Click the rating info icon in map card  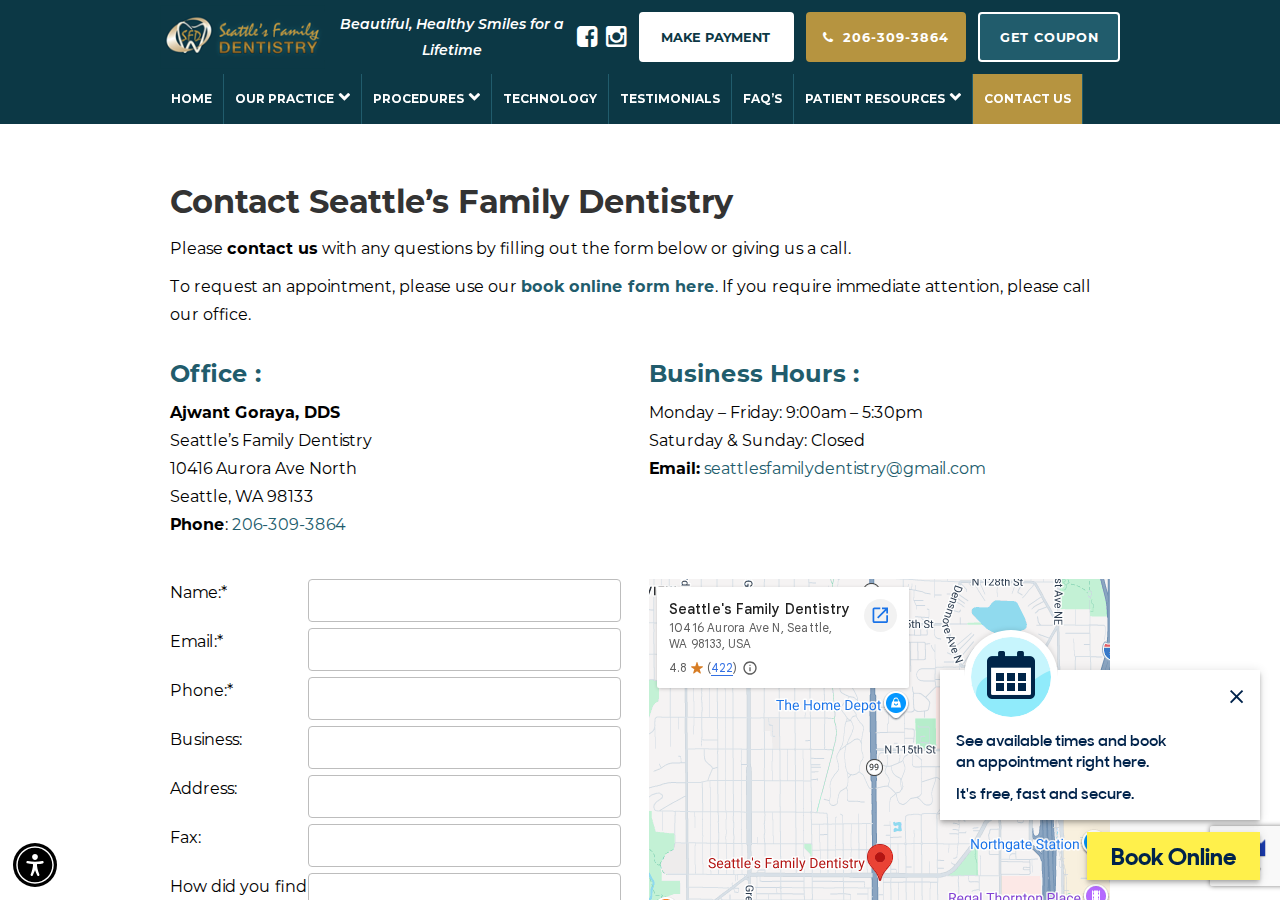[750, 668]
